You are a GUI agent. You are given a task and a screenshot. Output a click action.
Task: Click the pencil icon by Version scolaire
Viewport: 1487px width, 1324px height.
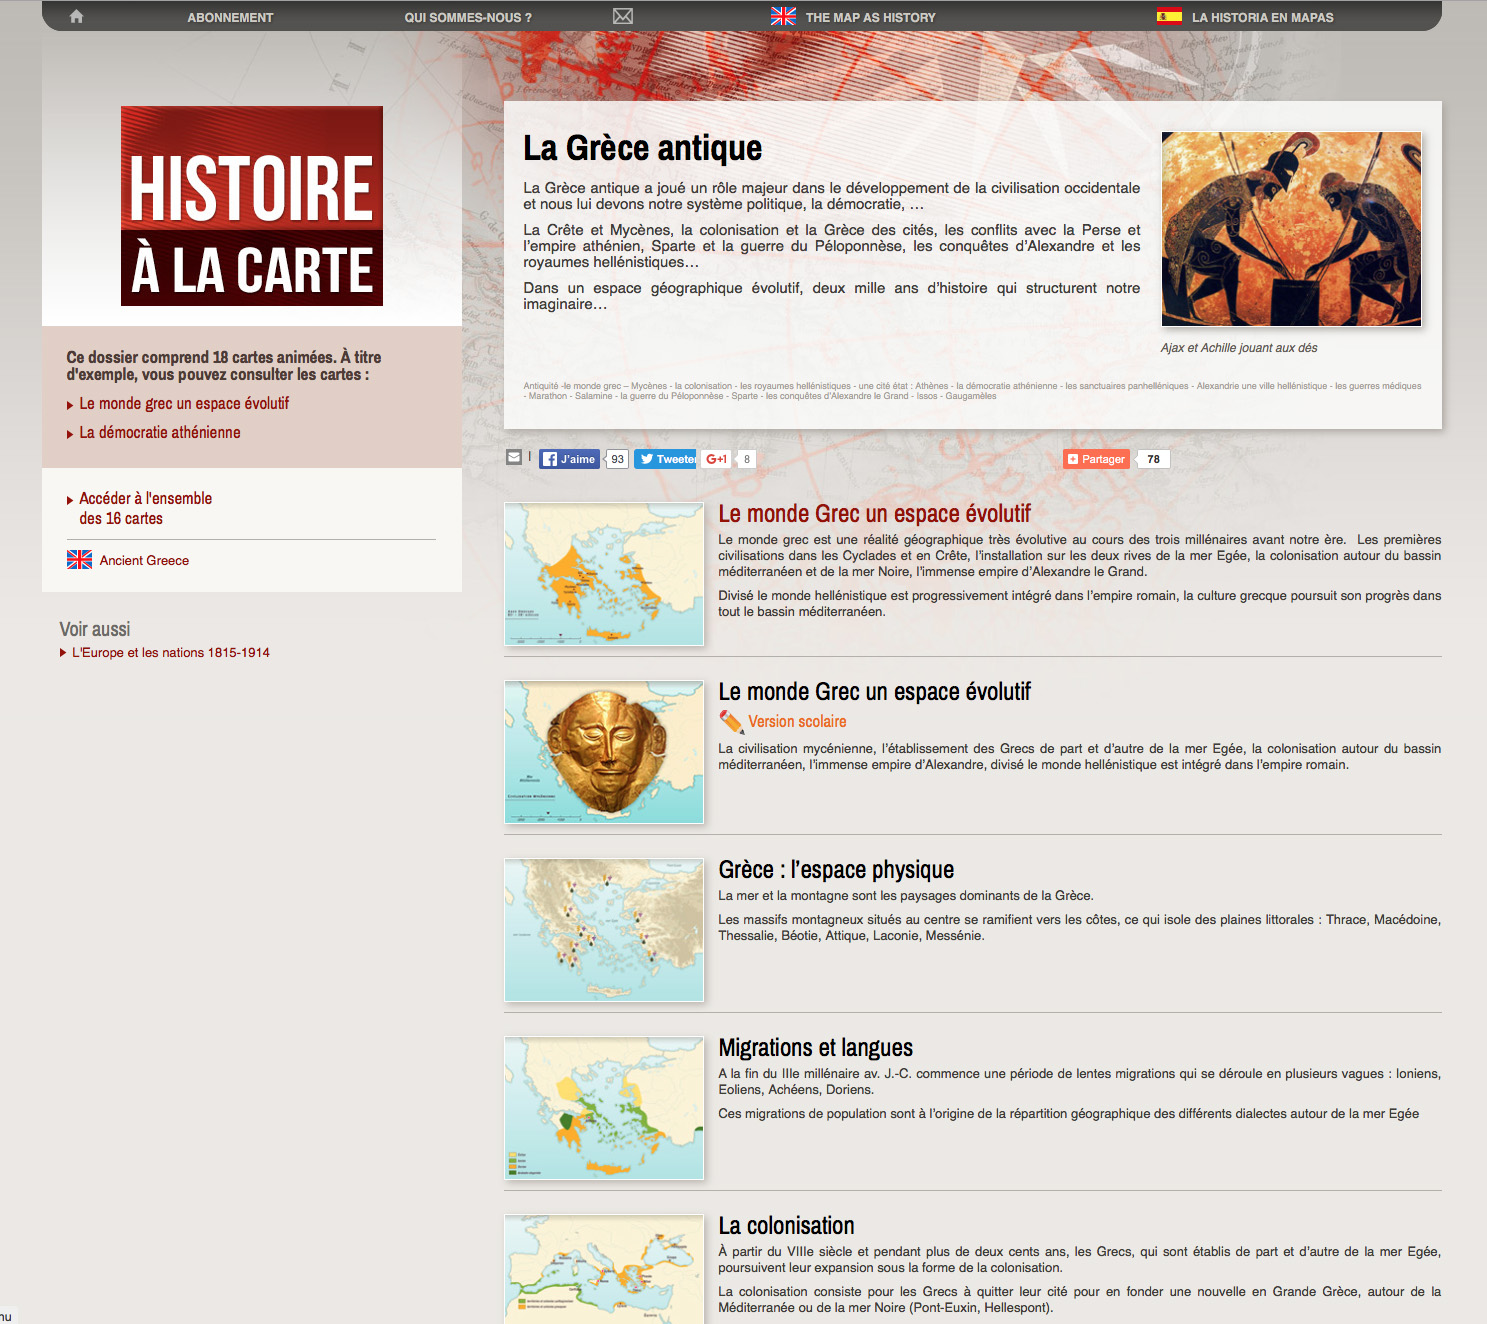point(731,721)
